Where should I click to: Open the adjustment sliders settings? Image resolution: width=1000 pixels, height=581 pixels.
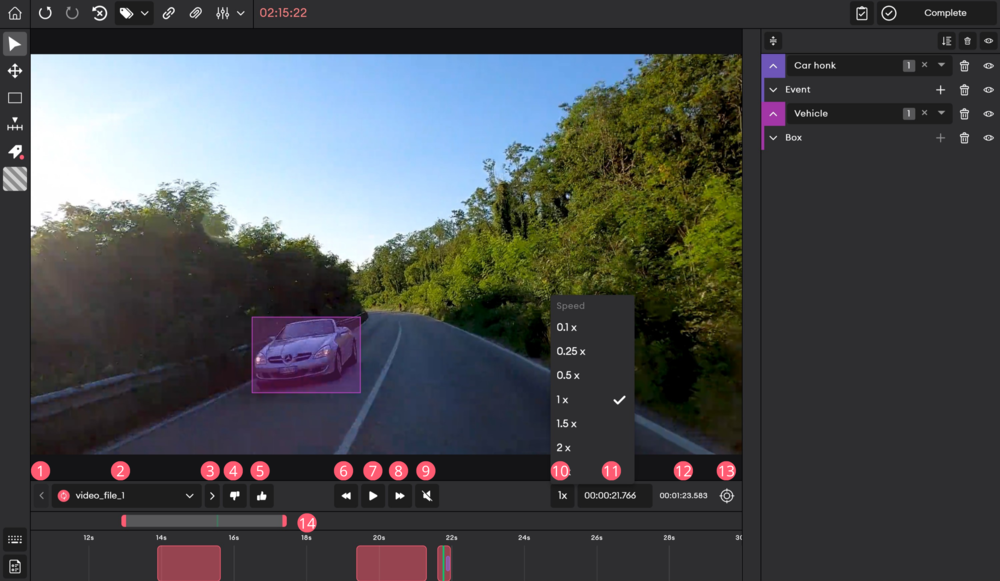[x=223, y=13]
